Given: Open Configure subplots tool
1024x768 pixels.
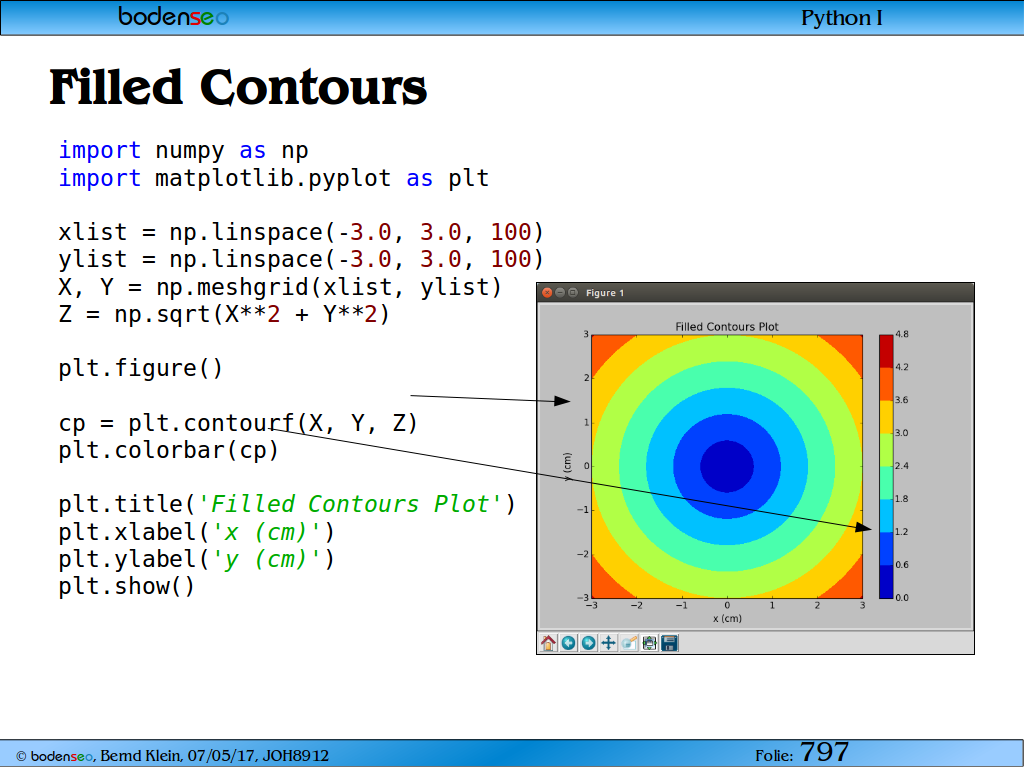Looking at the screenshot, I should click(x=649, y=643).
